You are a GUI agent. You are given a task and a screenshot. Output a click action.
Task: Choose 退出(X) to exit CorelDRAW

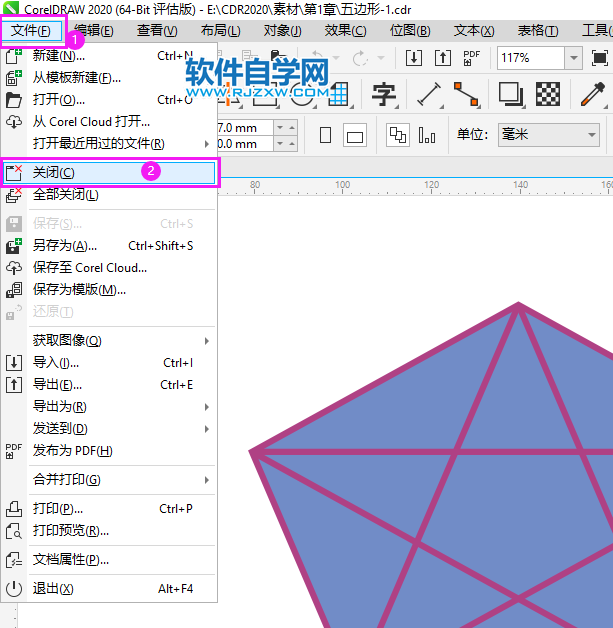point(109,589)
